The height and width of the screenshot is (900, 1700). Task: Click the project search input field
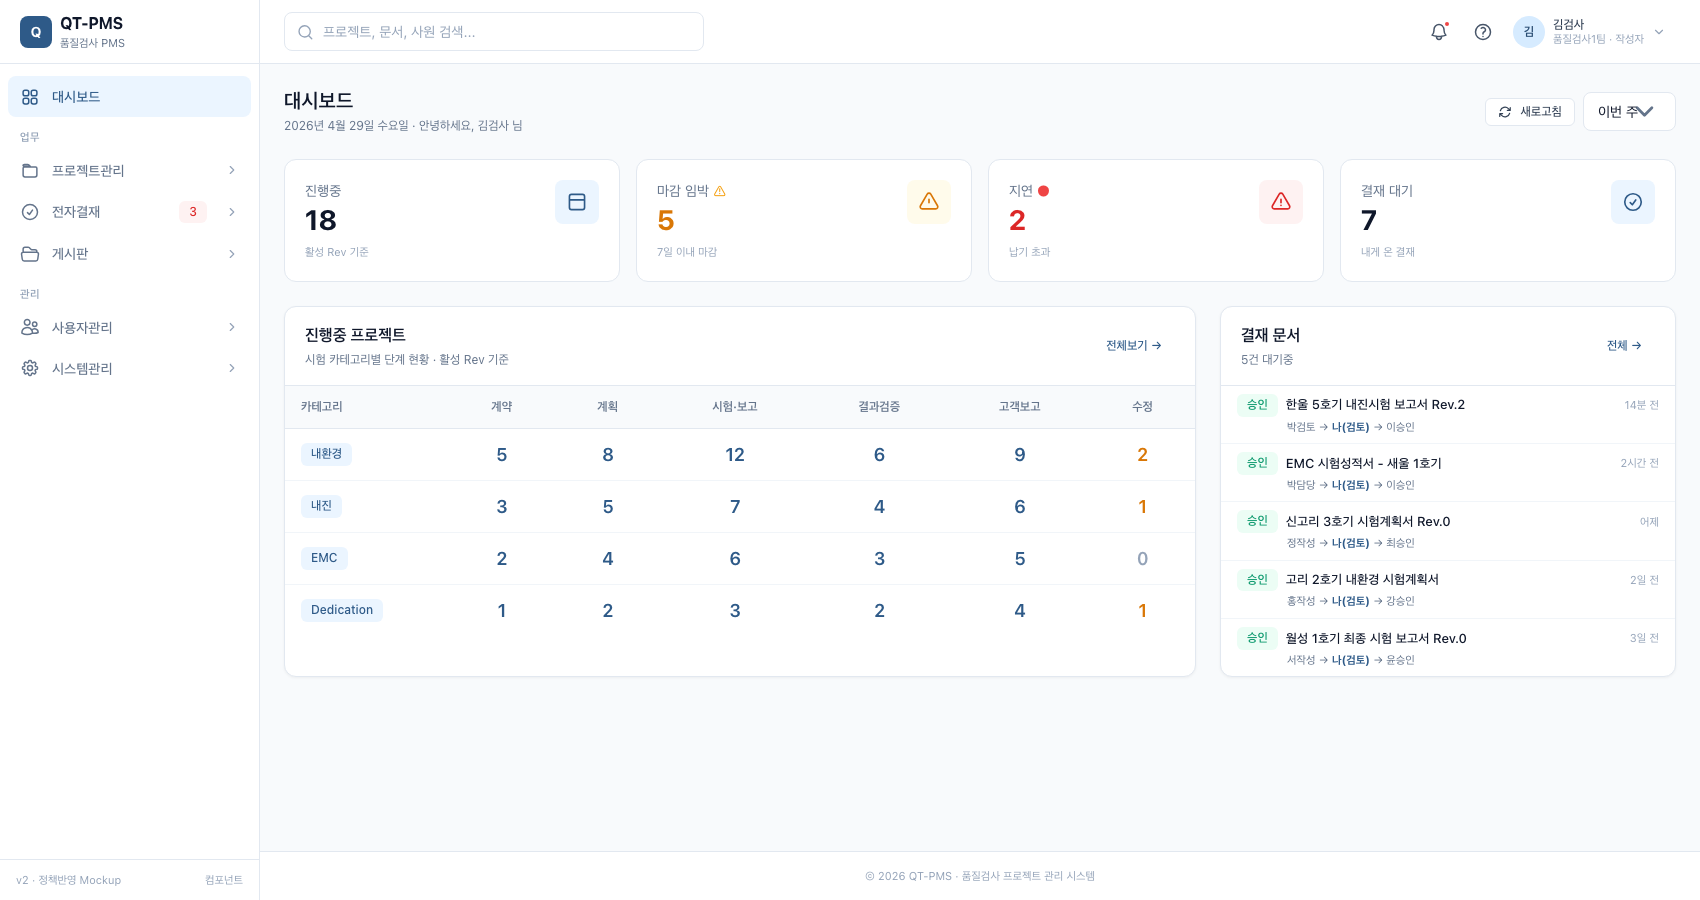pyautogui.click(x=494, y=32)
